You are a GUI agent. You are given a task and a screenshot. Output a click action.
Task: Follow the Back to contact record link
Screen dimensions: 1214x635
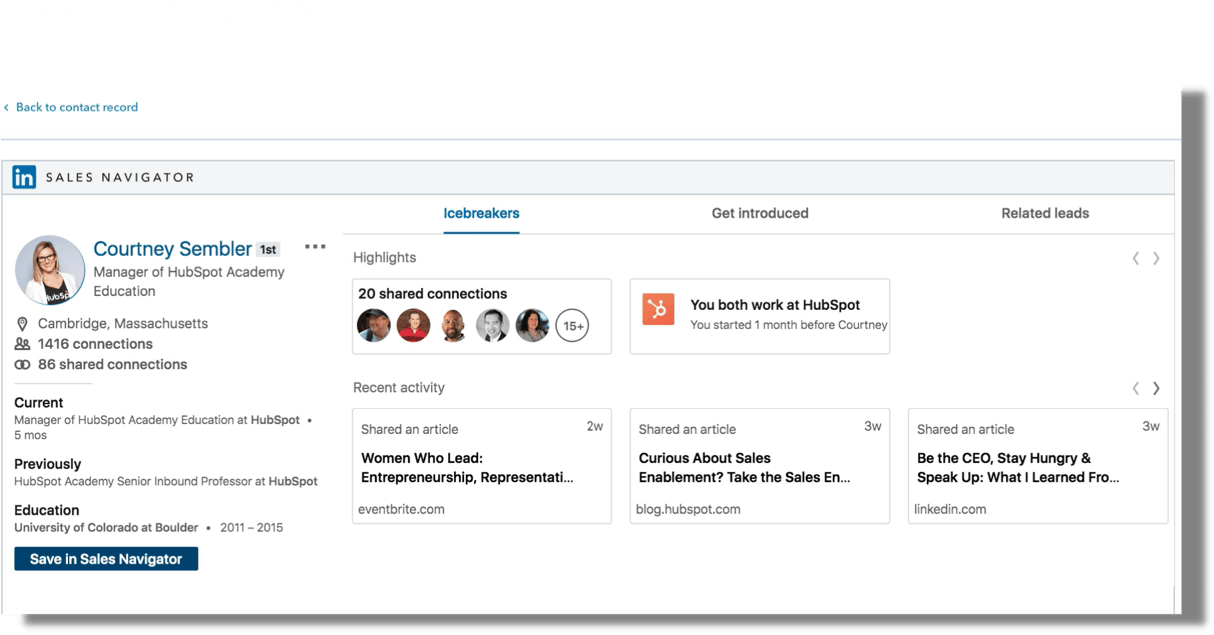point(76,107)
